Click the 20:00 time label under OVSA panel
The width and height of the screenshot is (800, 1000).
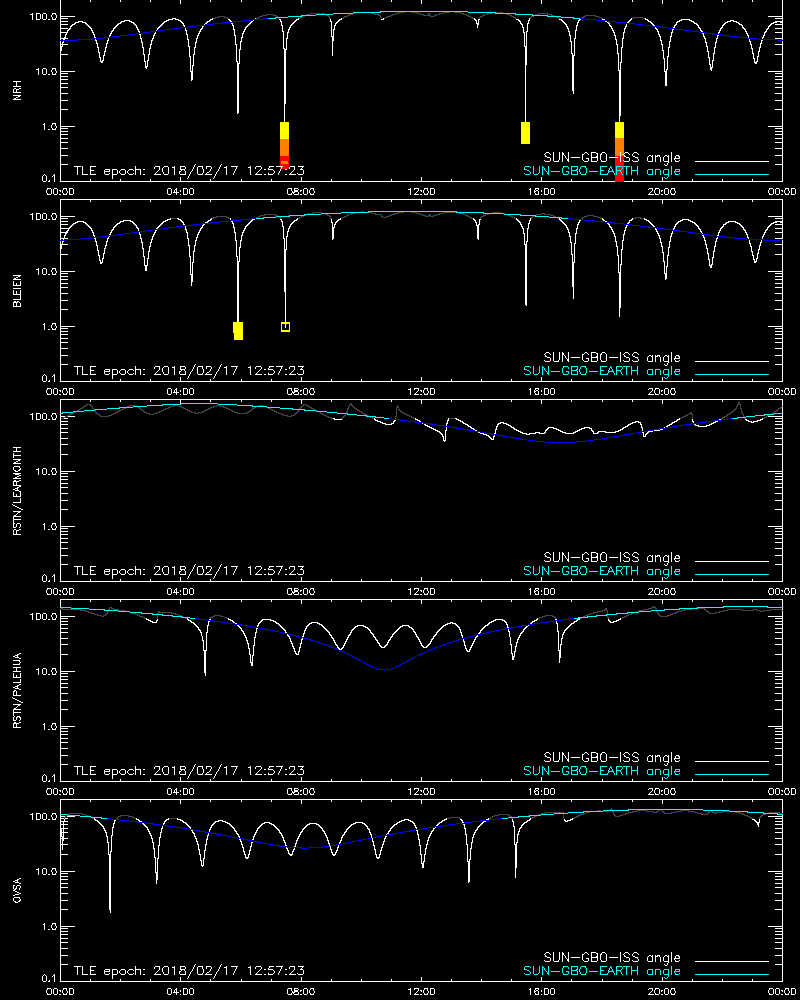click(x=662, y=992)
